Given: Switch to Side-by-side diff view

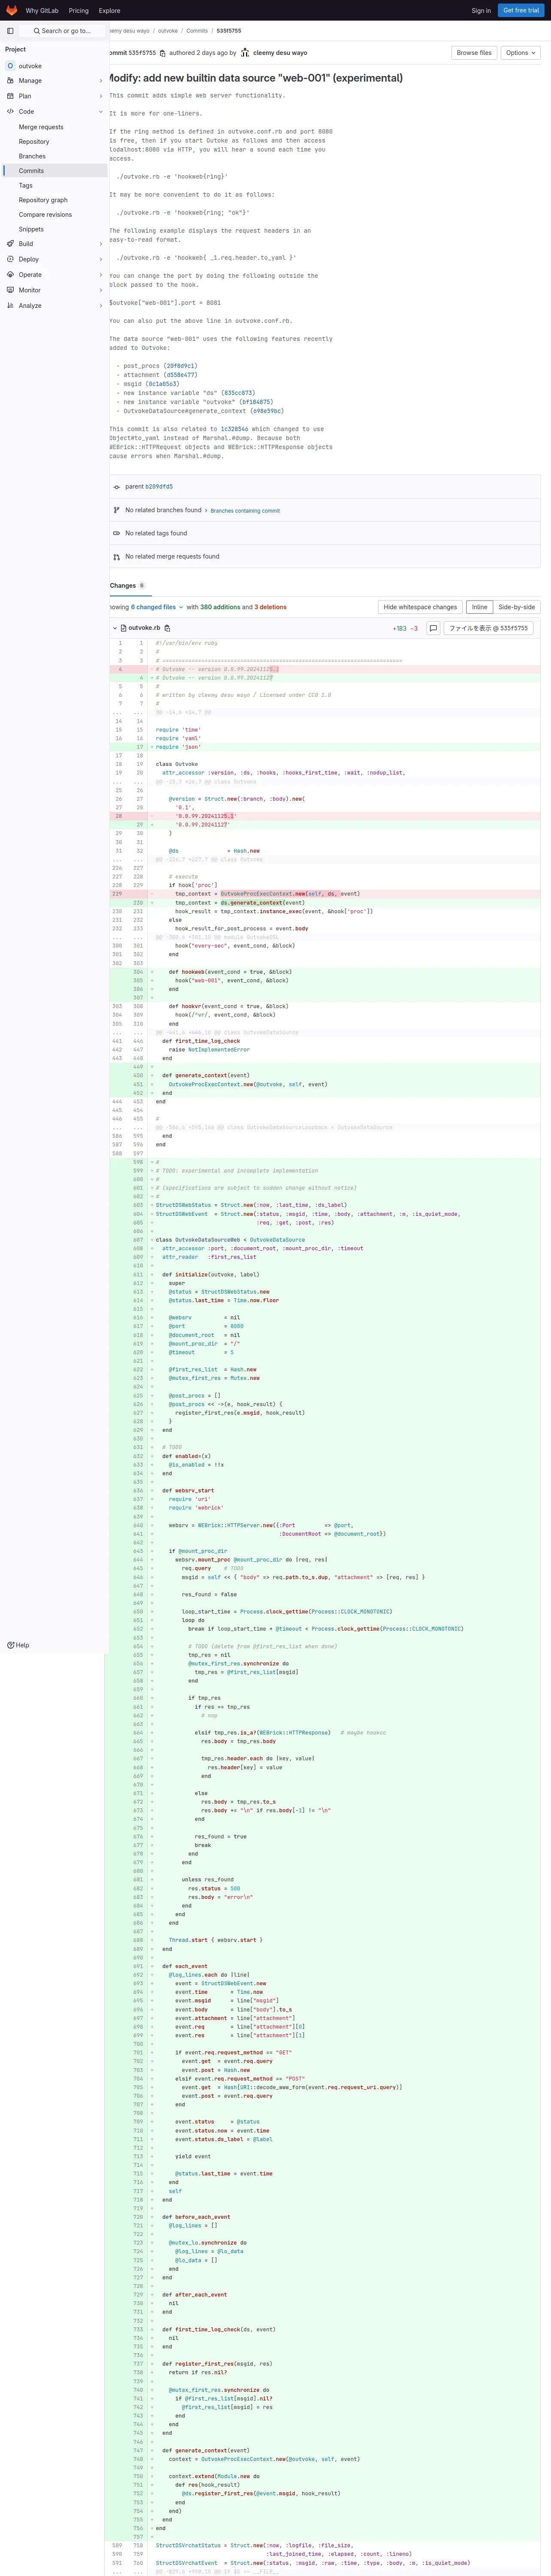Looking at the screenshot, I should [517, 607].
